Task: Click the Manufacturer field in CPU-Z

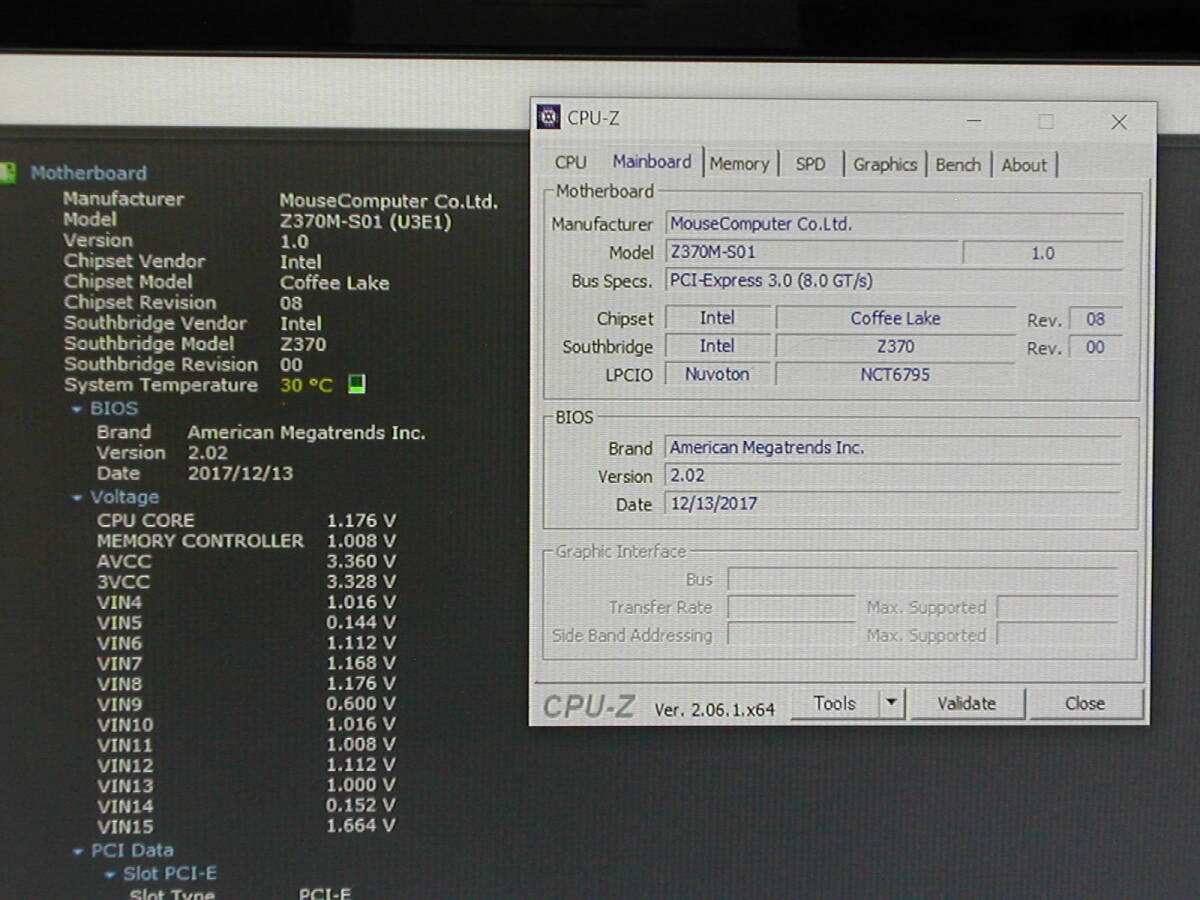Action: (x=894, y=224)
